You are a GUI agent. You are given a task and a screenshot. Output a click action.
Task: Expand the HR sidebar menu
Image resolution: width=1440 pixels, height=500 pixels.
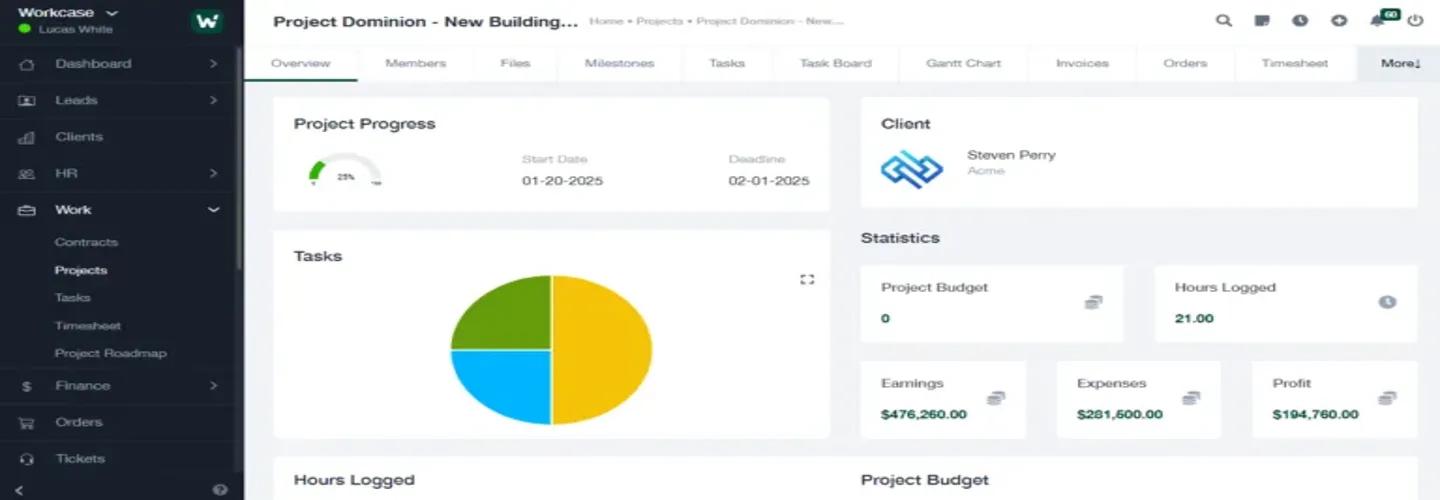(212, 174)
